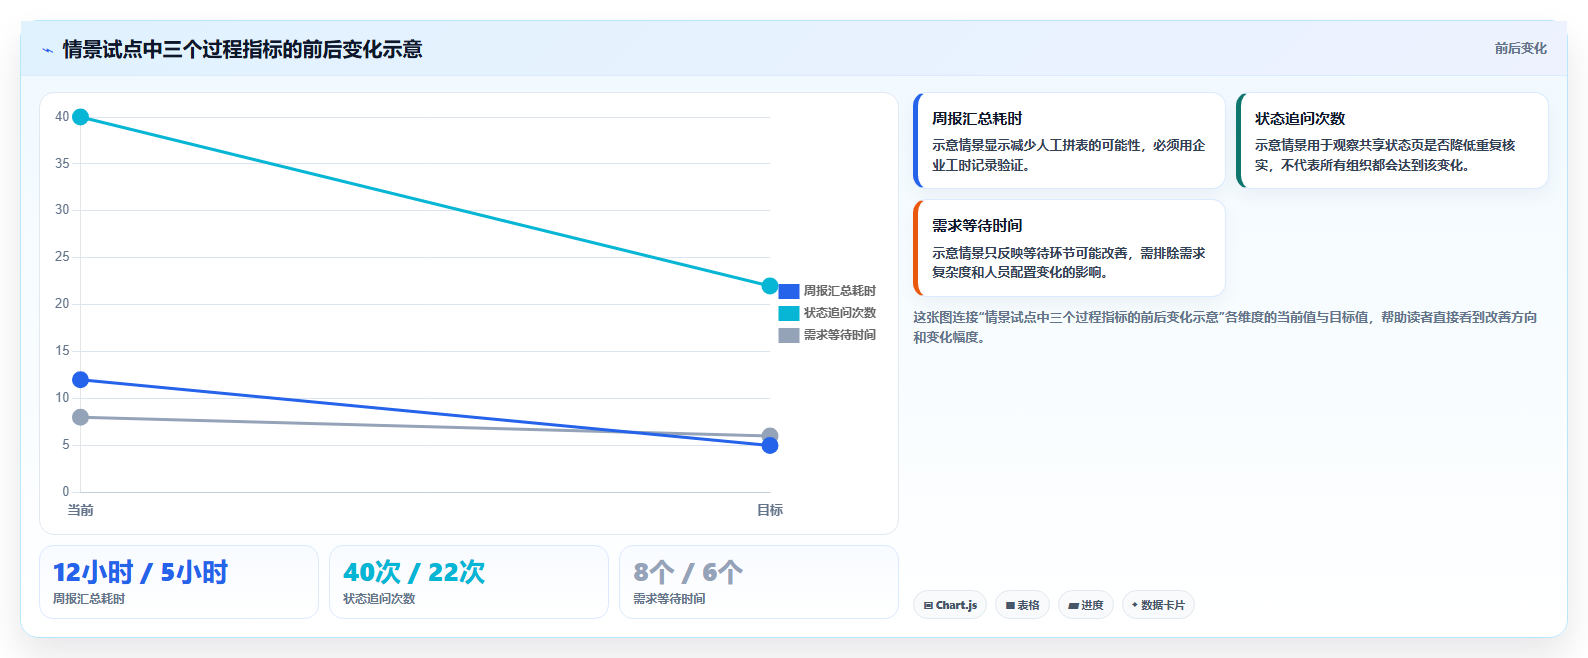Click the gray data point at value 8
Viewport: 1588px width, 658px height.
[x=81, y=417]
